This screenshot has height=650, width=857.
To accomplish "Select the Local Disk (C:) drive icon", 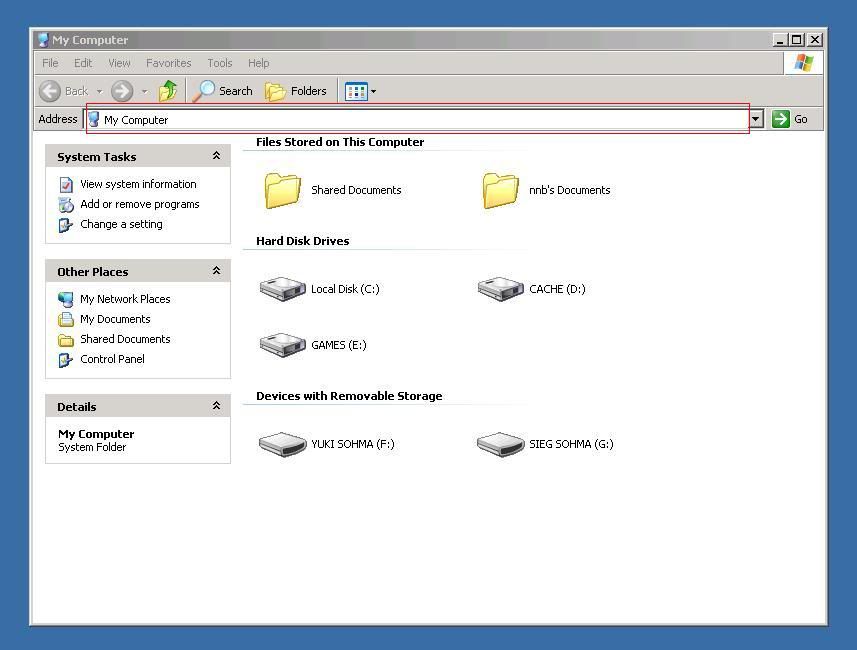I will click(x=282, y=289).
